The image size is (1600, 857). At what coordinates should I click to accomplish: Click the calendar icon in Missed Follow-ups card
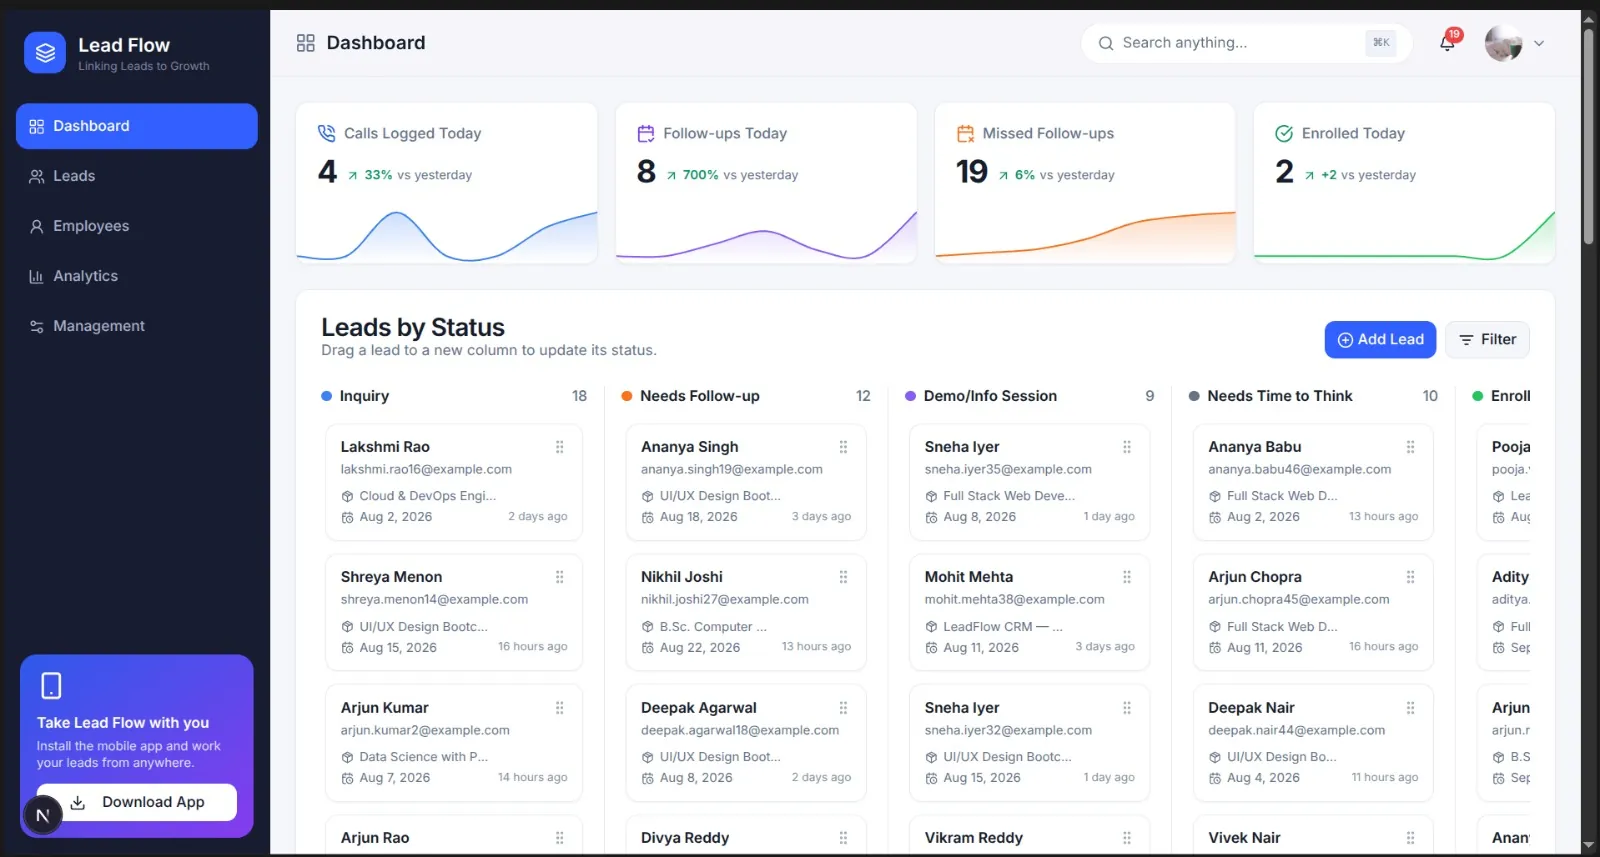[965, 133]
